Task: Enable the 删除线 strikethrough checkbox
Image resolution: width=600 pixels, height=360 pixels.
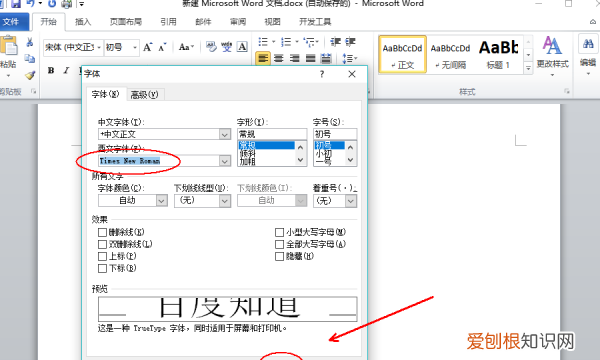Action: click(x=102, y=232)
